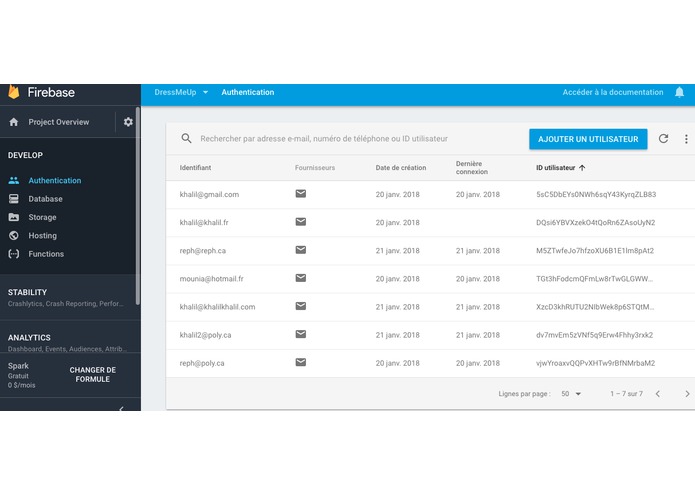Click the Authentication title in top bar

point(248,92)
